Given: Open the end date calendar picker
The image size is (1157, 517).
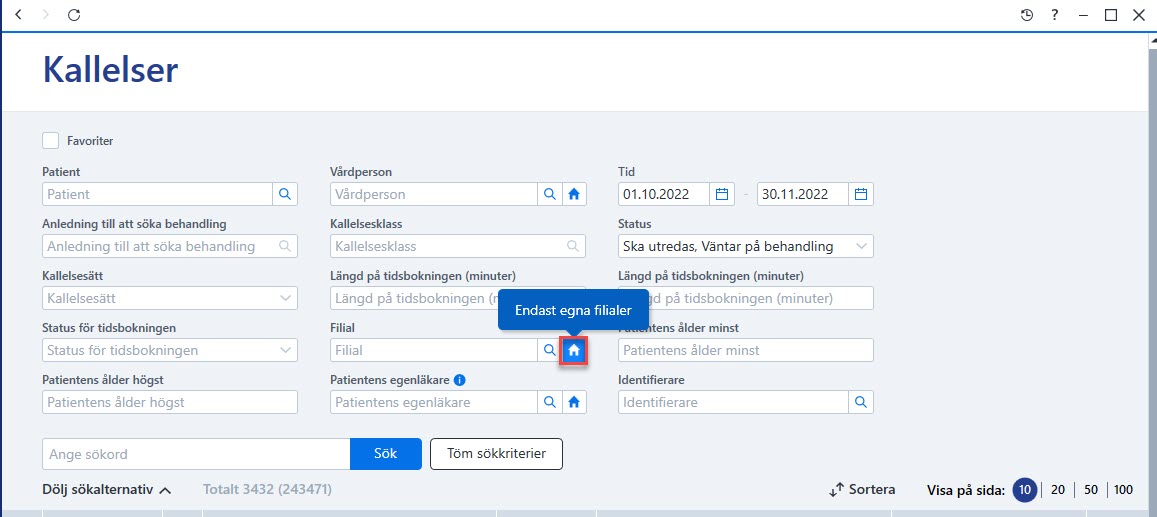Looking at the screenshot, I should tap(861, 195).
